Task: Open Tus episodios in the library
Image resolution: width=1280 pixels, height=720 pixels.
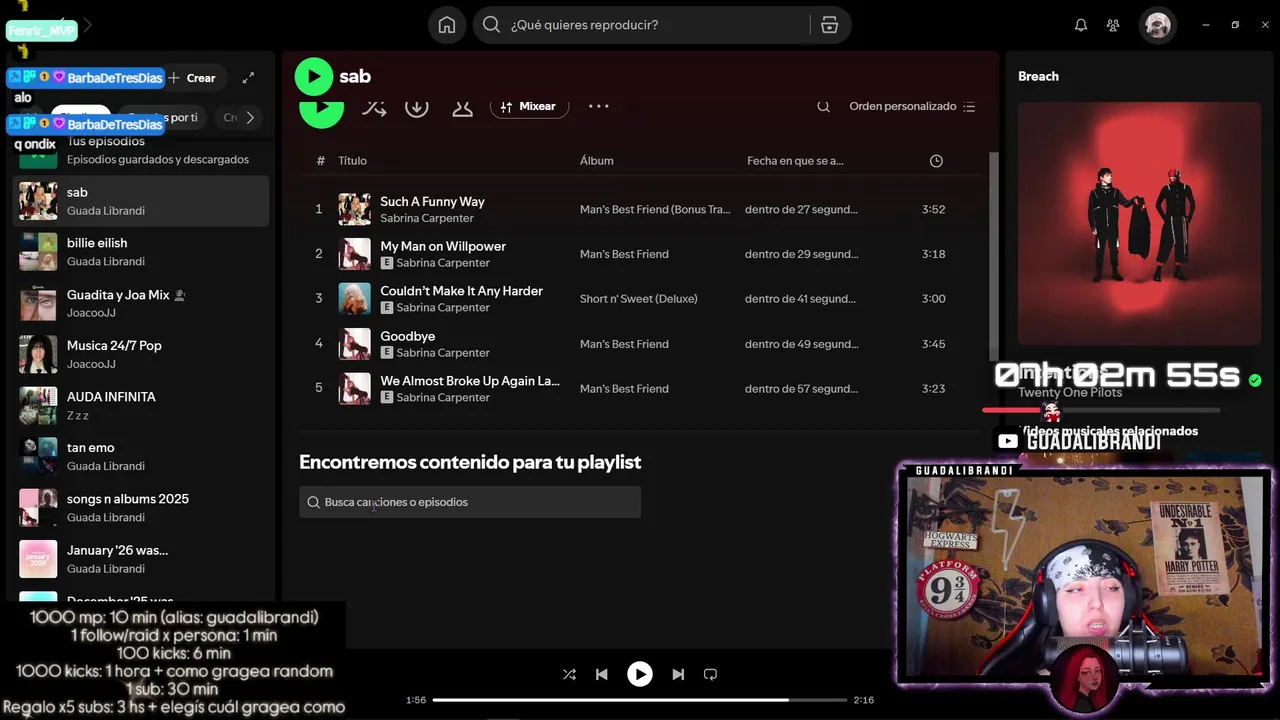Action: [x=141, y=150]
